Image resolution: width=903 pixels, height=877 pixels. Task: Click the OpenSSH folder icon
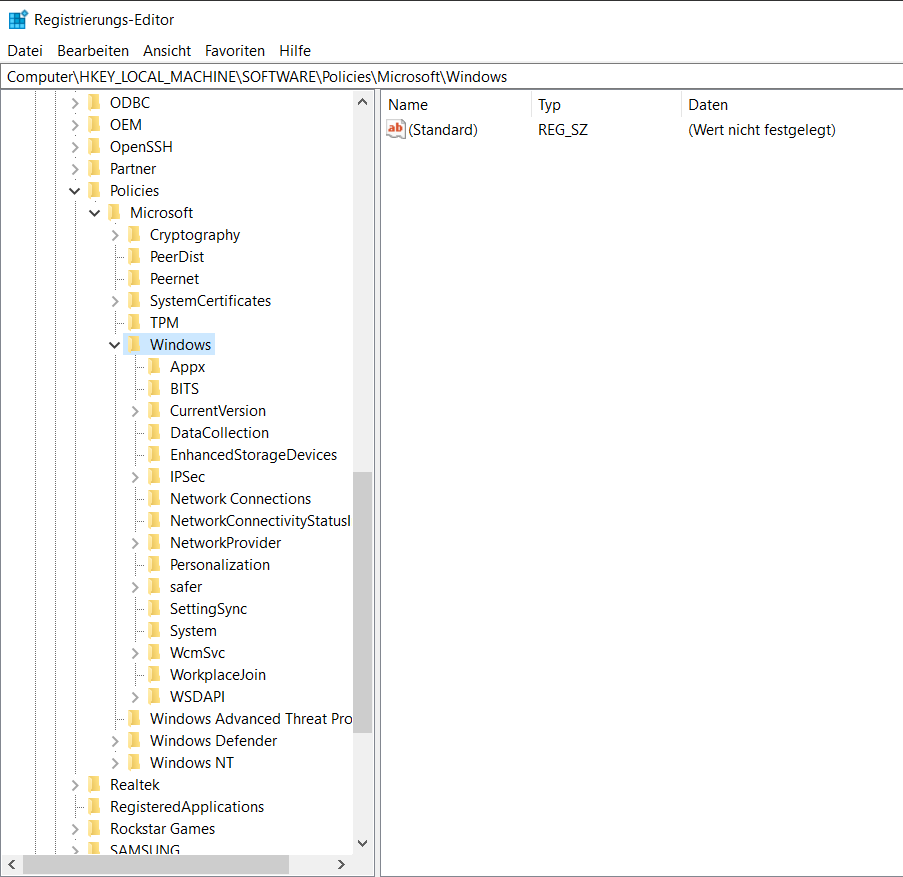(94, 146)
